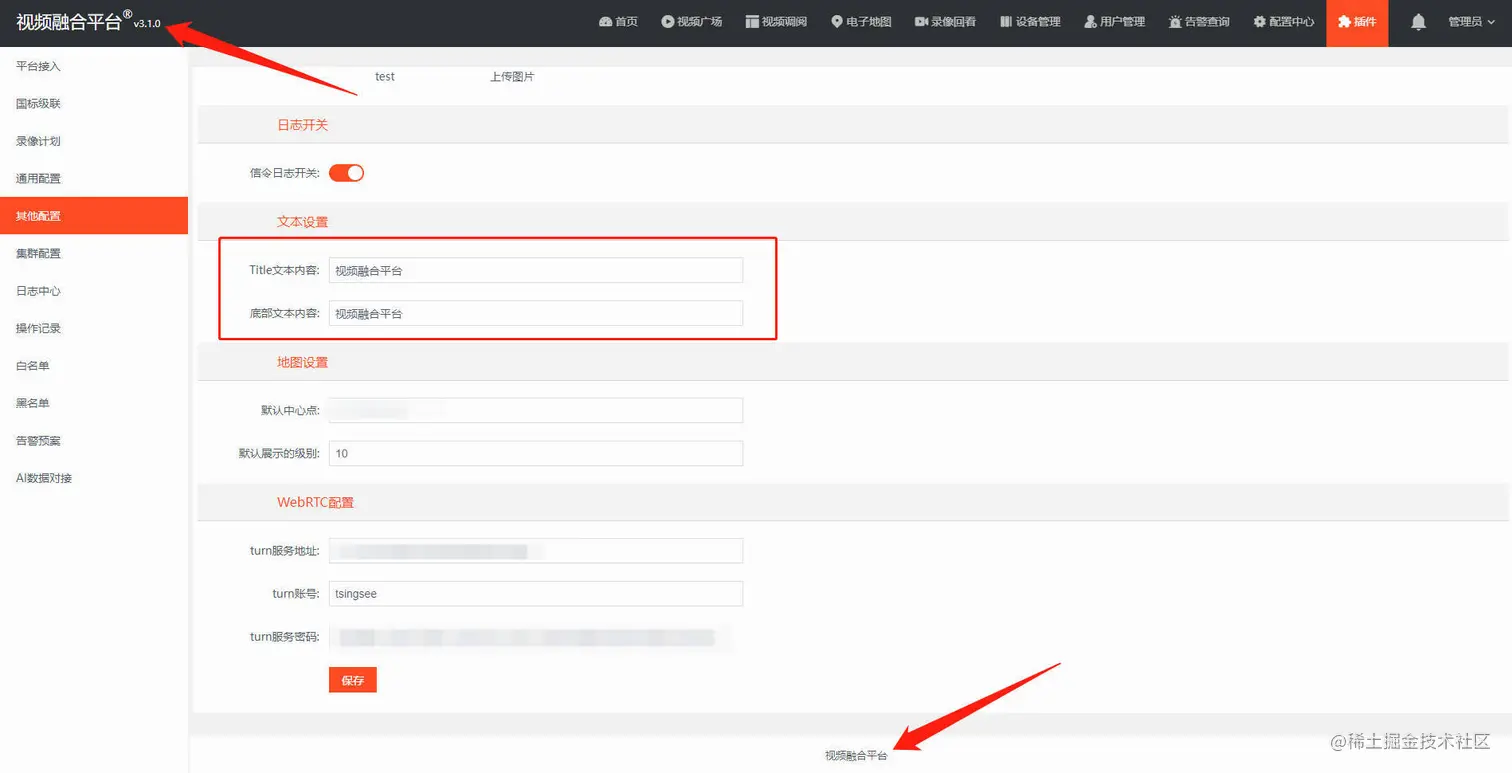Open notifications bell icon
This screenshot has width=1512, height=773.
click(1418, 22)
